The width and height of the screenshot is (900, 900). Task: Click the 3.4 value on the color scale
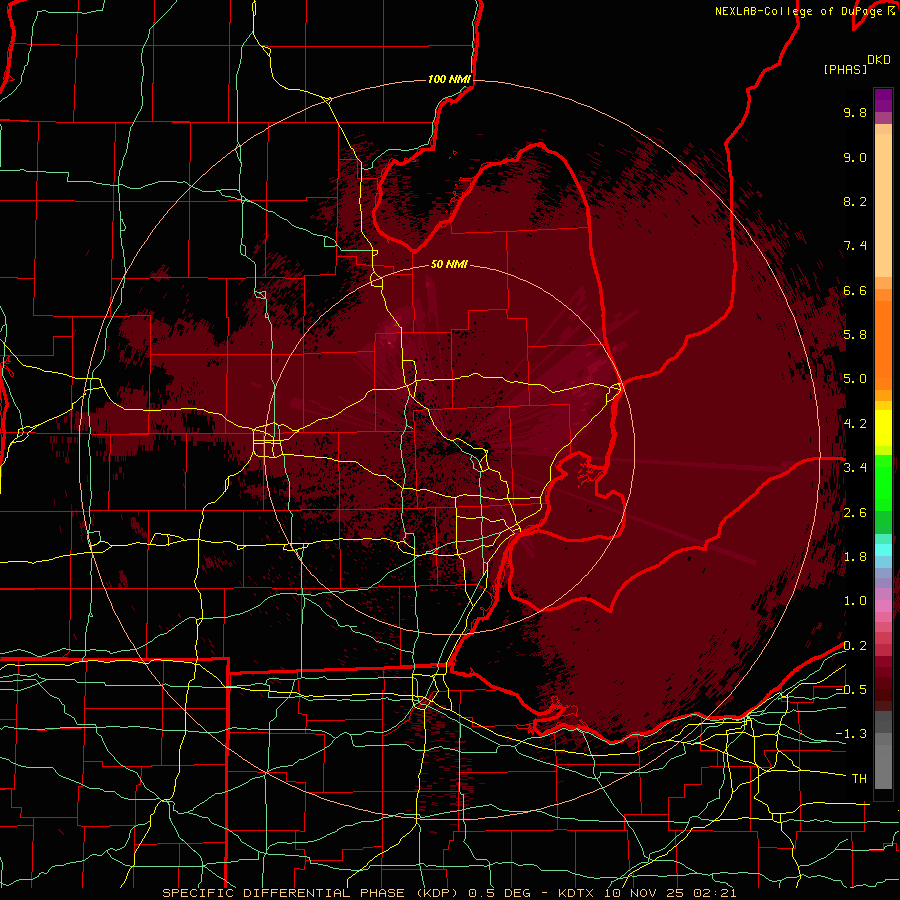(855, 468)
